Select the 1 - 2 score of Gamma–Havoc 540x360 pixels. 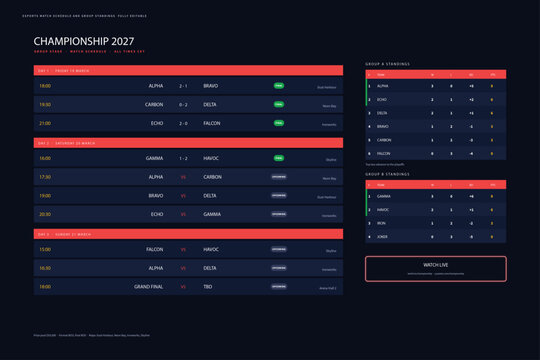click(x=183, y=158)
